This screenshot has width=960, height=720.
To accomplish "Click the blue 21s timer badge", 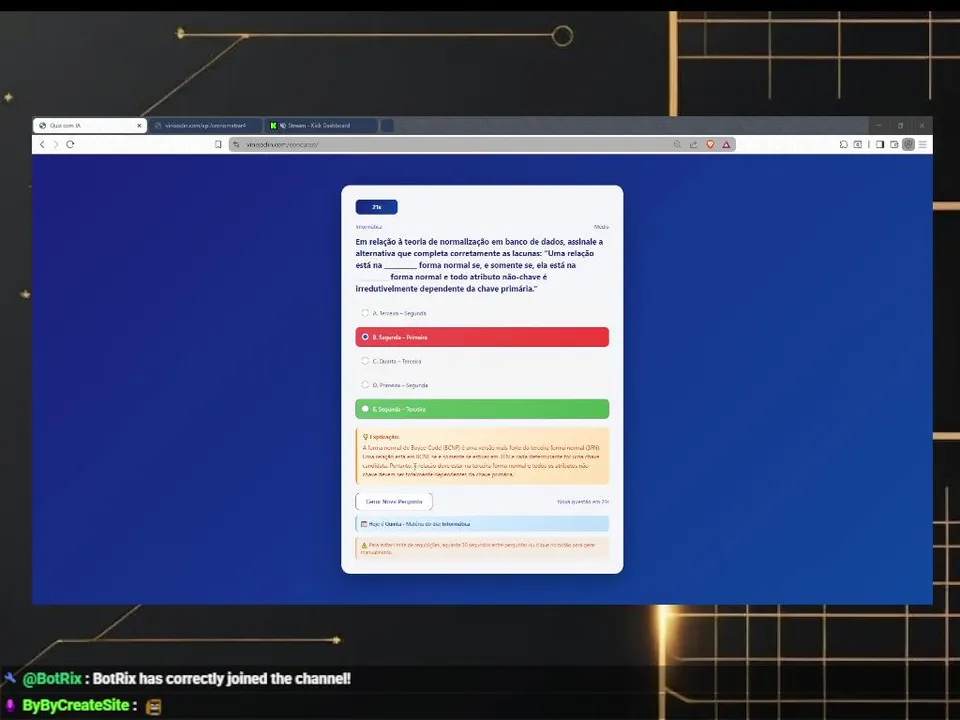I will (377, 207).
